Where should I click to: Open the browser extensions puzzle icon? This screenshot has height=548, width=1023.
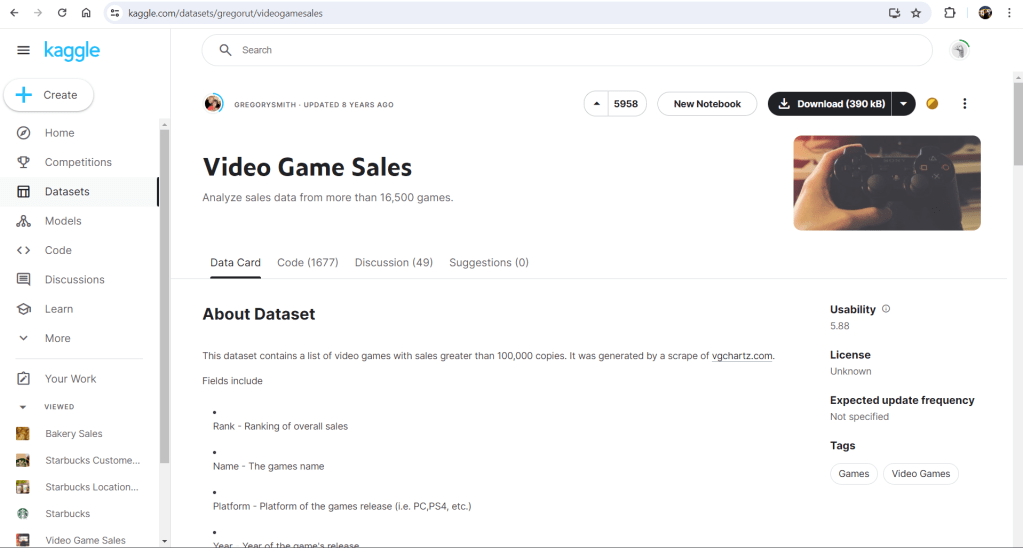click(950, 13)
